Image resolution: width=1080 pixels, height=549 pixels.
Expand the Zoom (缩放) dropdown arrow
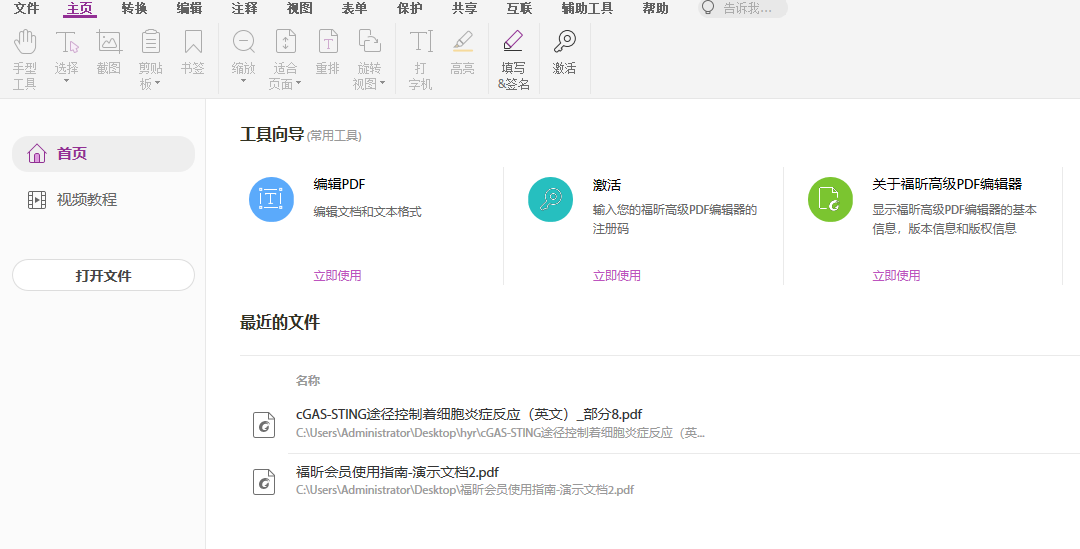[x=243, y=81]
